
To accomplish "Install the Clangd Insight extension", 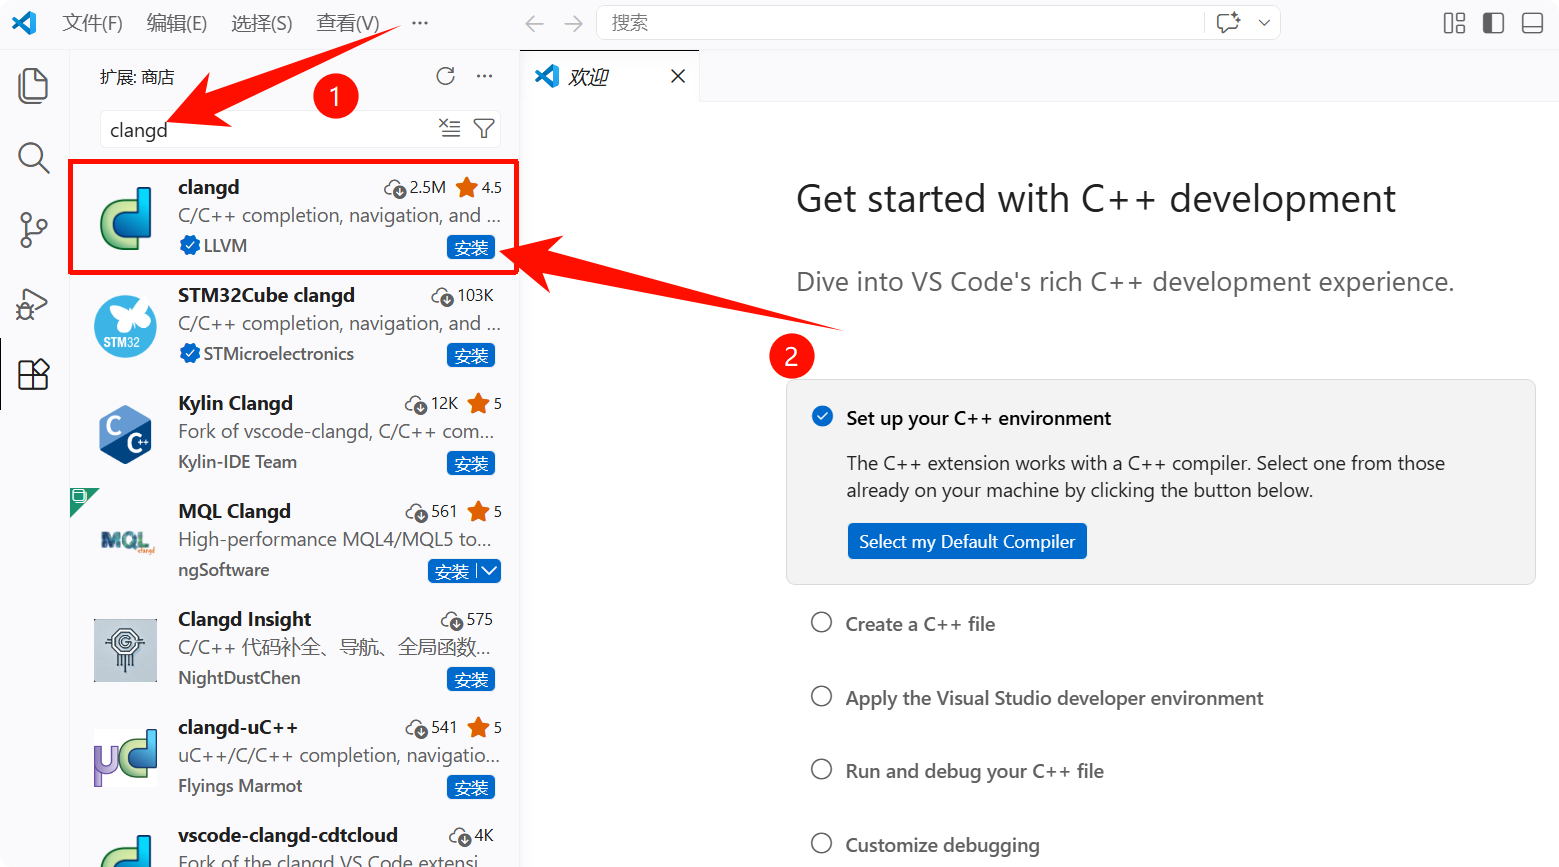I will [x=471, y=679].
